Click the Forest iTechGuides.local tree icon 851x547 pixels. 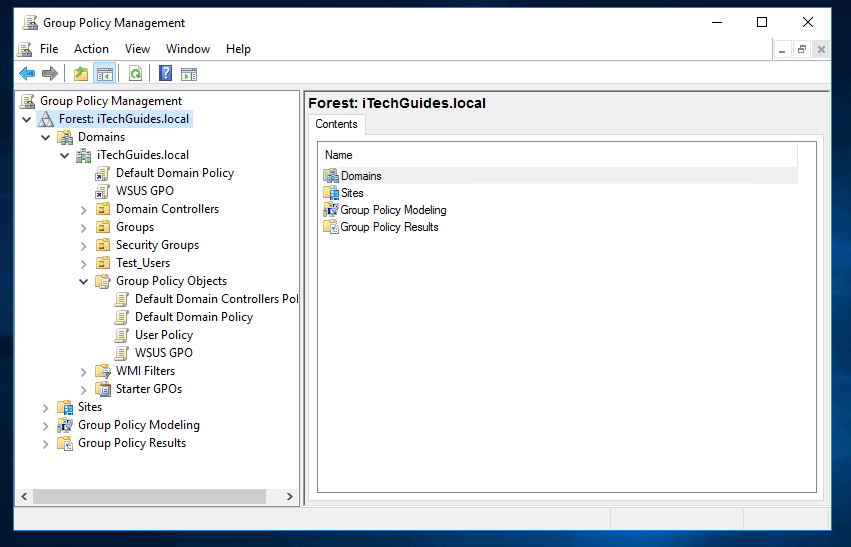tap(46, 119)
